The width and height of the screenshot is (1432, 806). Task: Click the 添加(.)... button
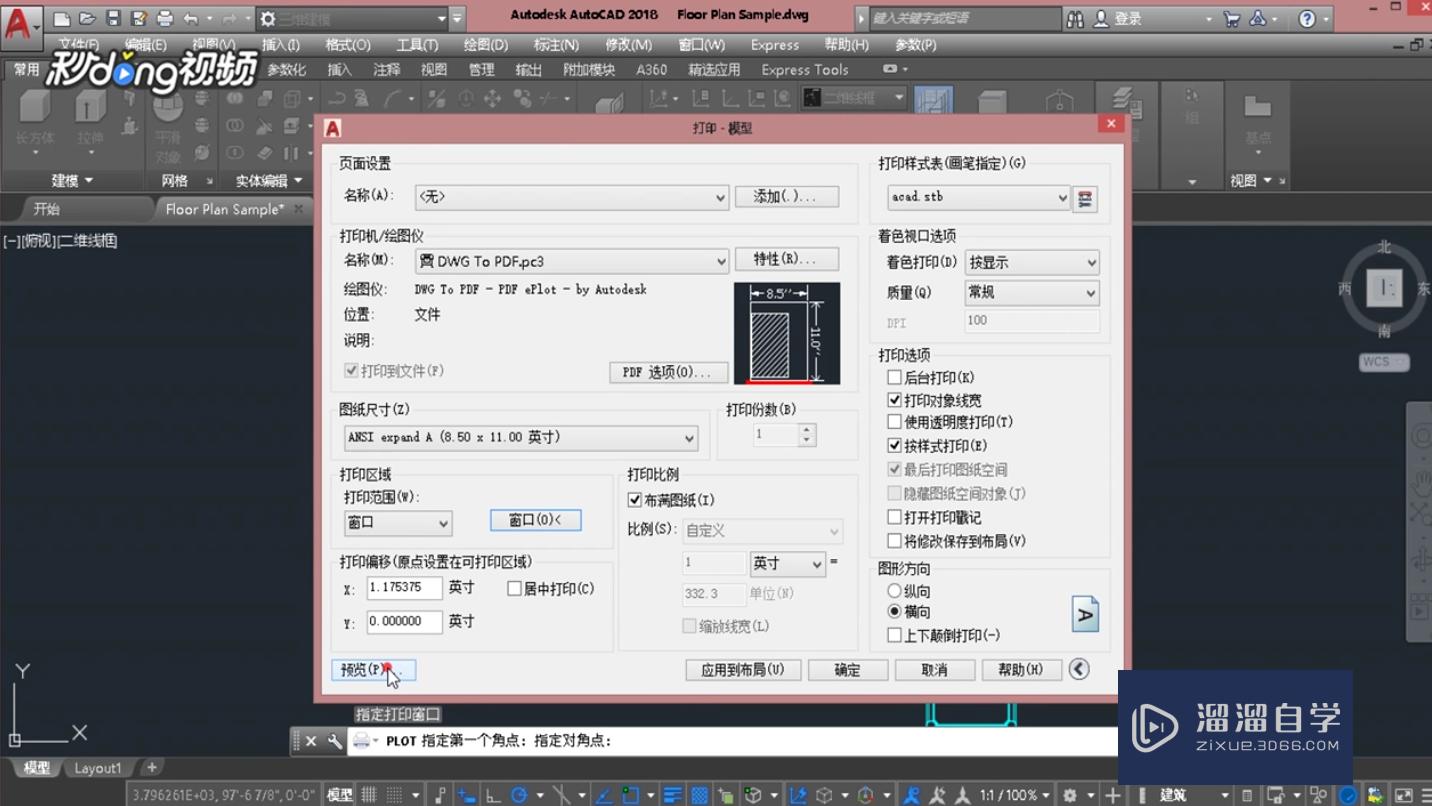(x=787, y=196)
